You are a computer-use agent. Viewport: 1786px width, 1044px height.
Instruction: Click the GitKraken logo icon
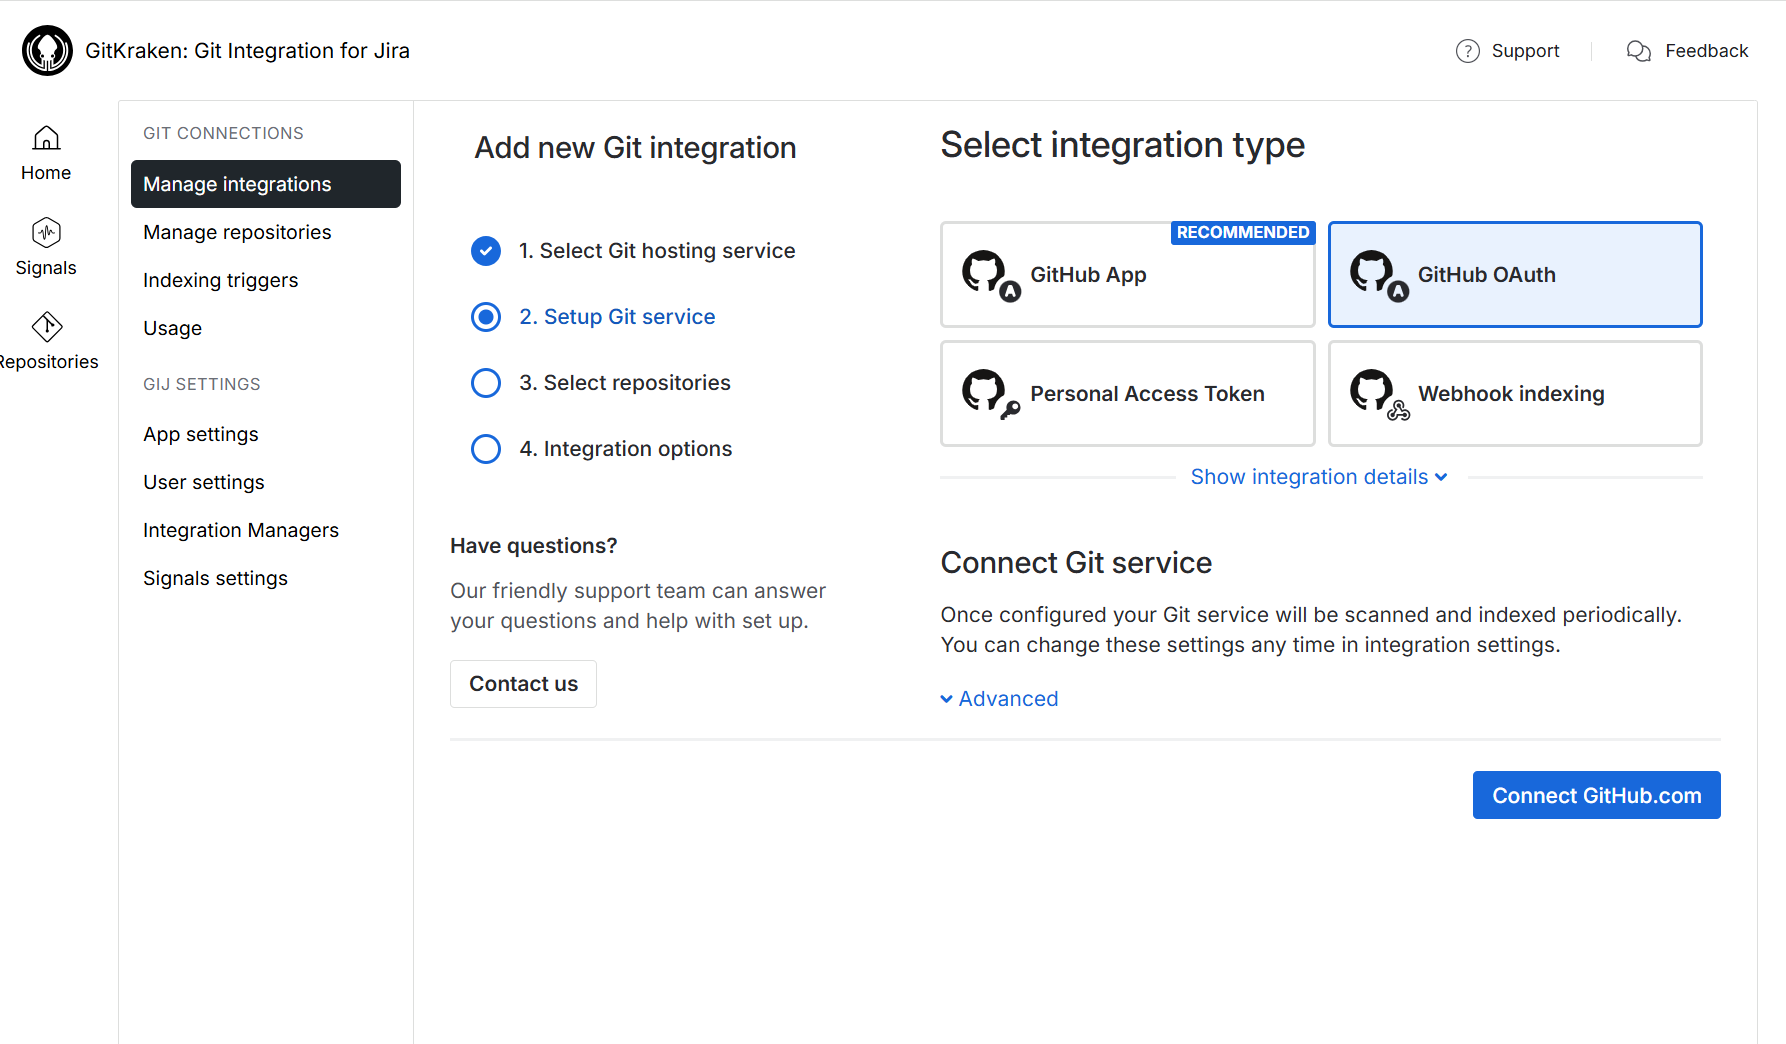(x=47, y=51)
